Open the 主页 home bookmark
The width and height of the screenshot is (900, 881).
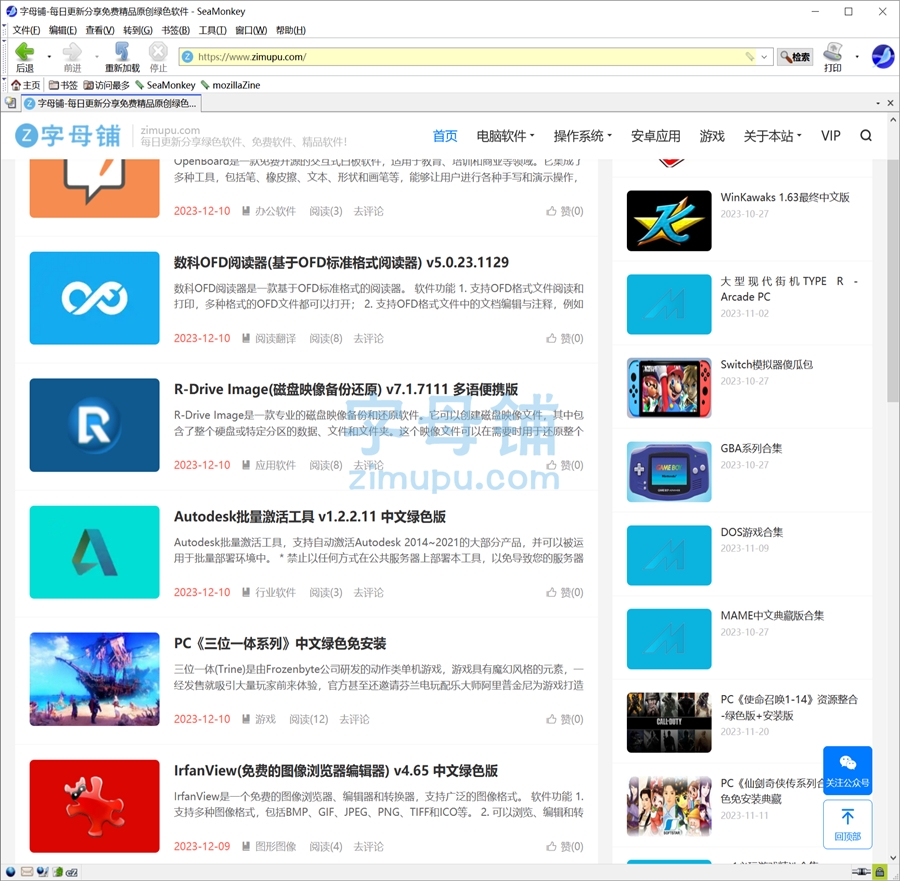click(26, 85)
